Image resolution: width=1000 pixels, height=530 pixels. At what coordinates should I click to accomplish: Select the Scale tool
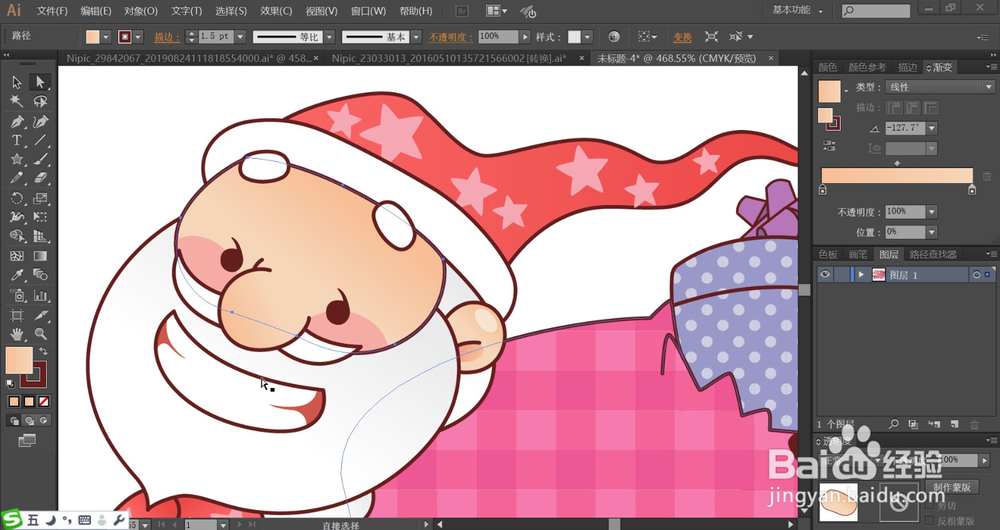[x=40, y=198]
